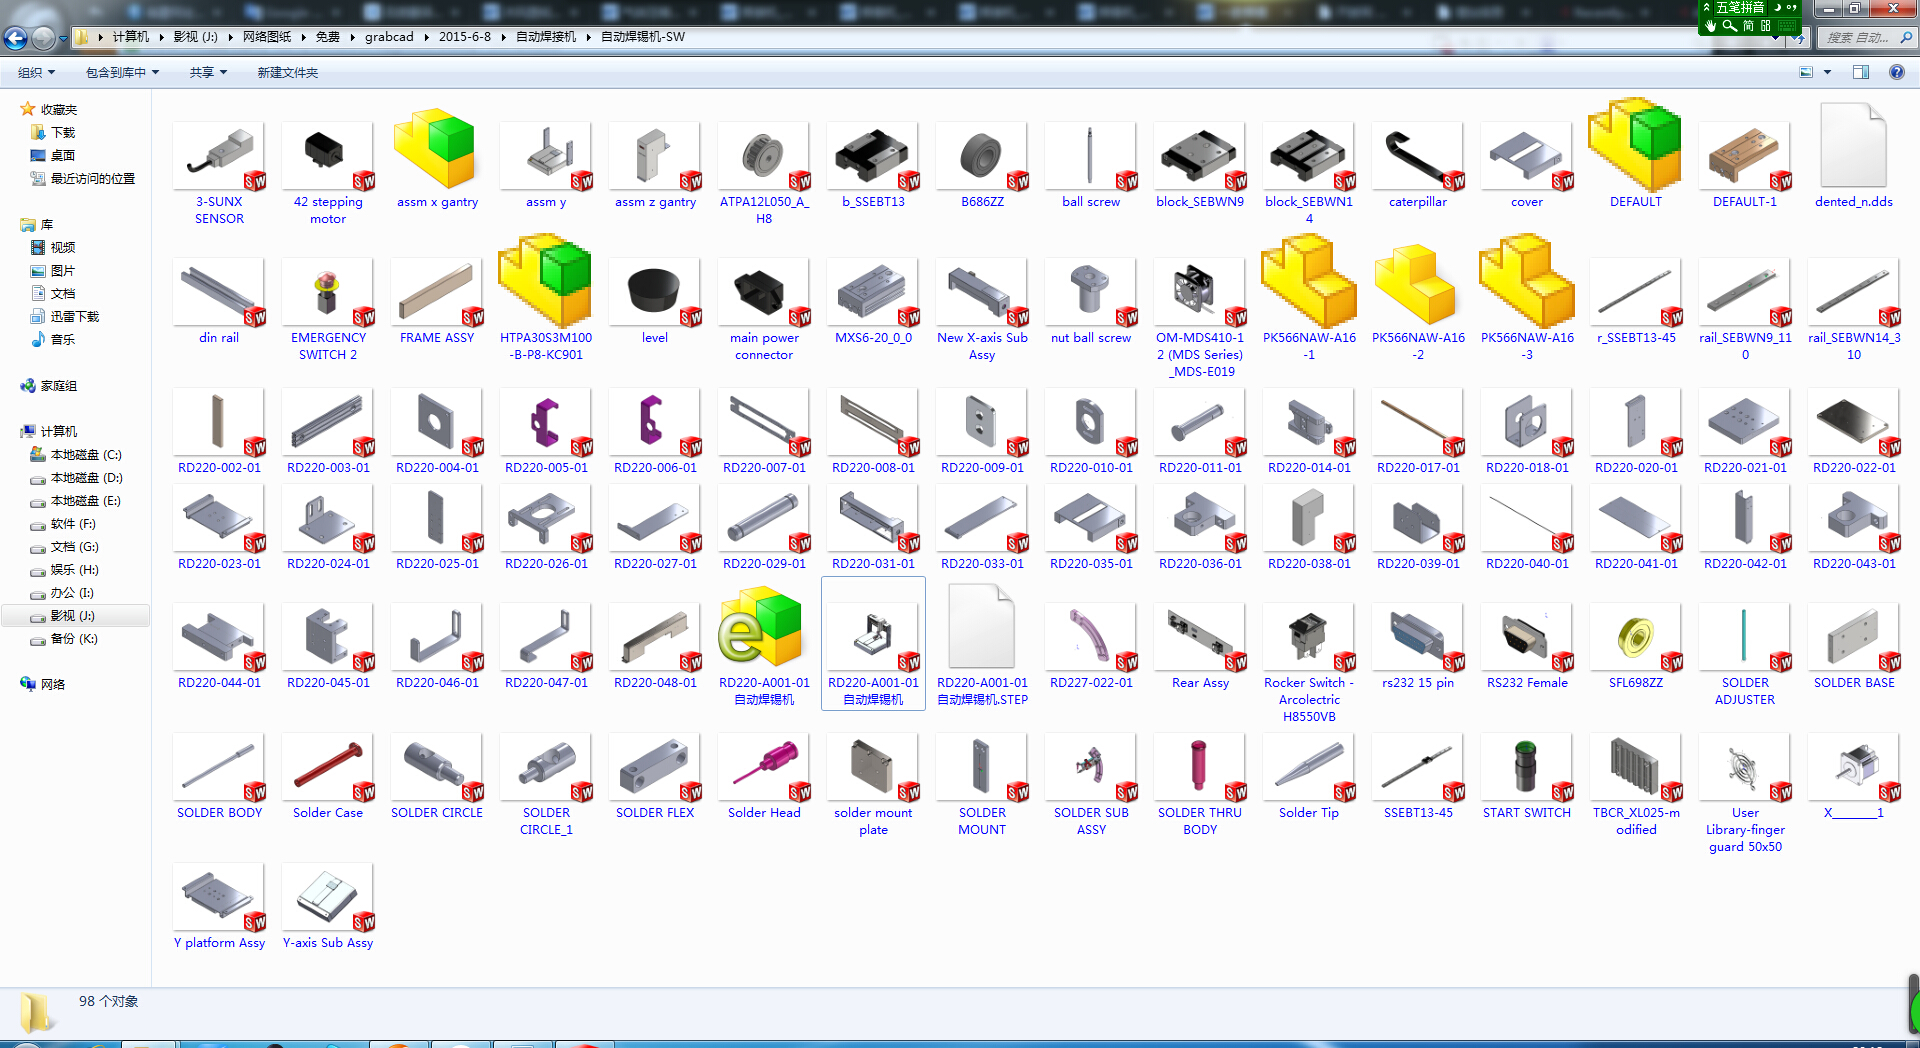Select the RD220-022-01 plate part

point(1854,432)
